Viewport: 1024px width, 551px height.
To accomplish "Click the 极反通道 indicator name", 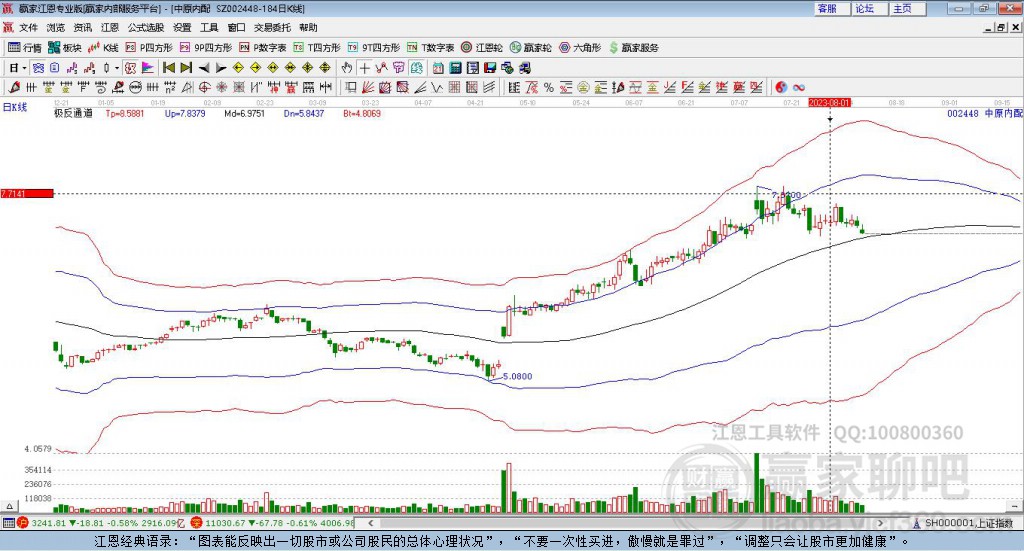I will pos(73,113).
